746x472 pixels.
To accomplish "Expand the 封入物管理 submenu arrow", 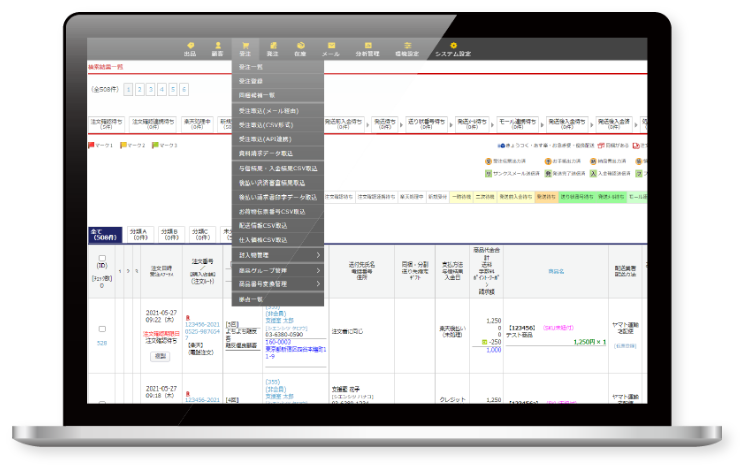I will tap(318, 255).
